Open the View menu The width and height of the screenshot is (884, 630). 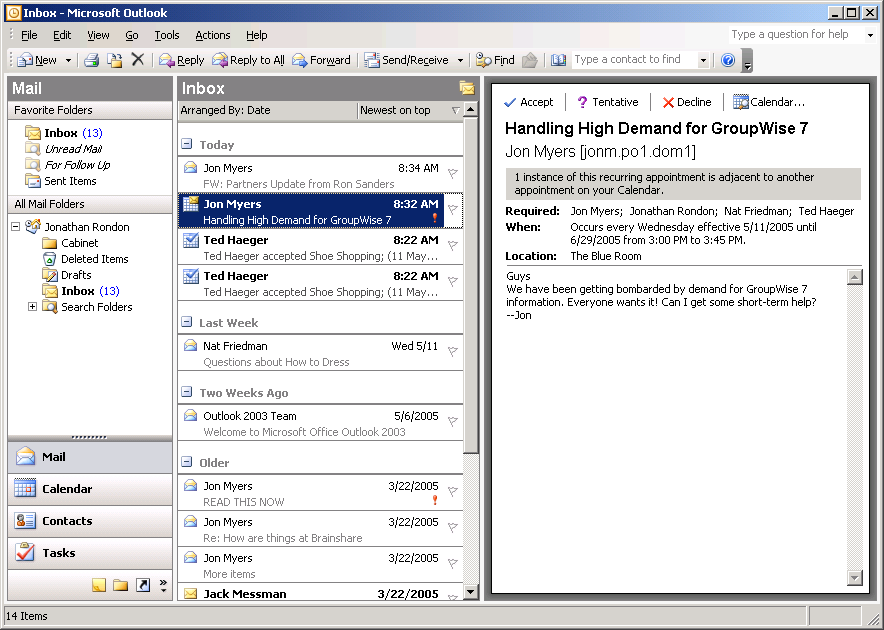98,35
